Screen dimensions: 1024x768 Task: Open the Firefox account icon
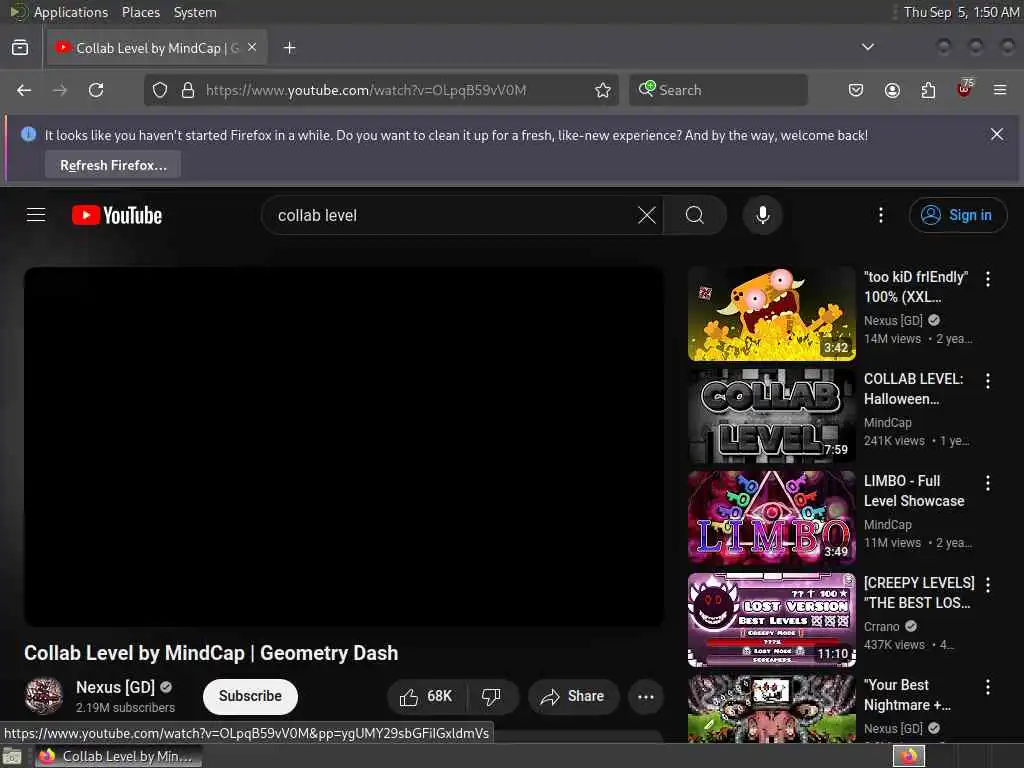click(x=892, y=90)
